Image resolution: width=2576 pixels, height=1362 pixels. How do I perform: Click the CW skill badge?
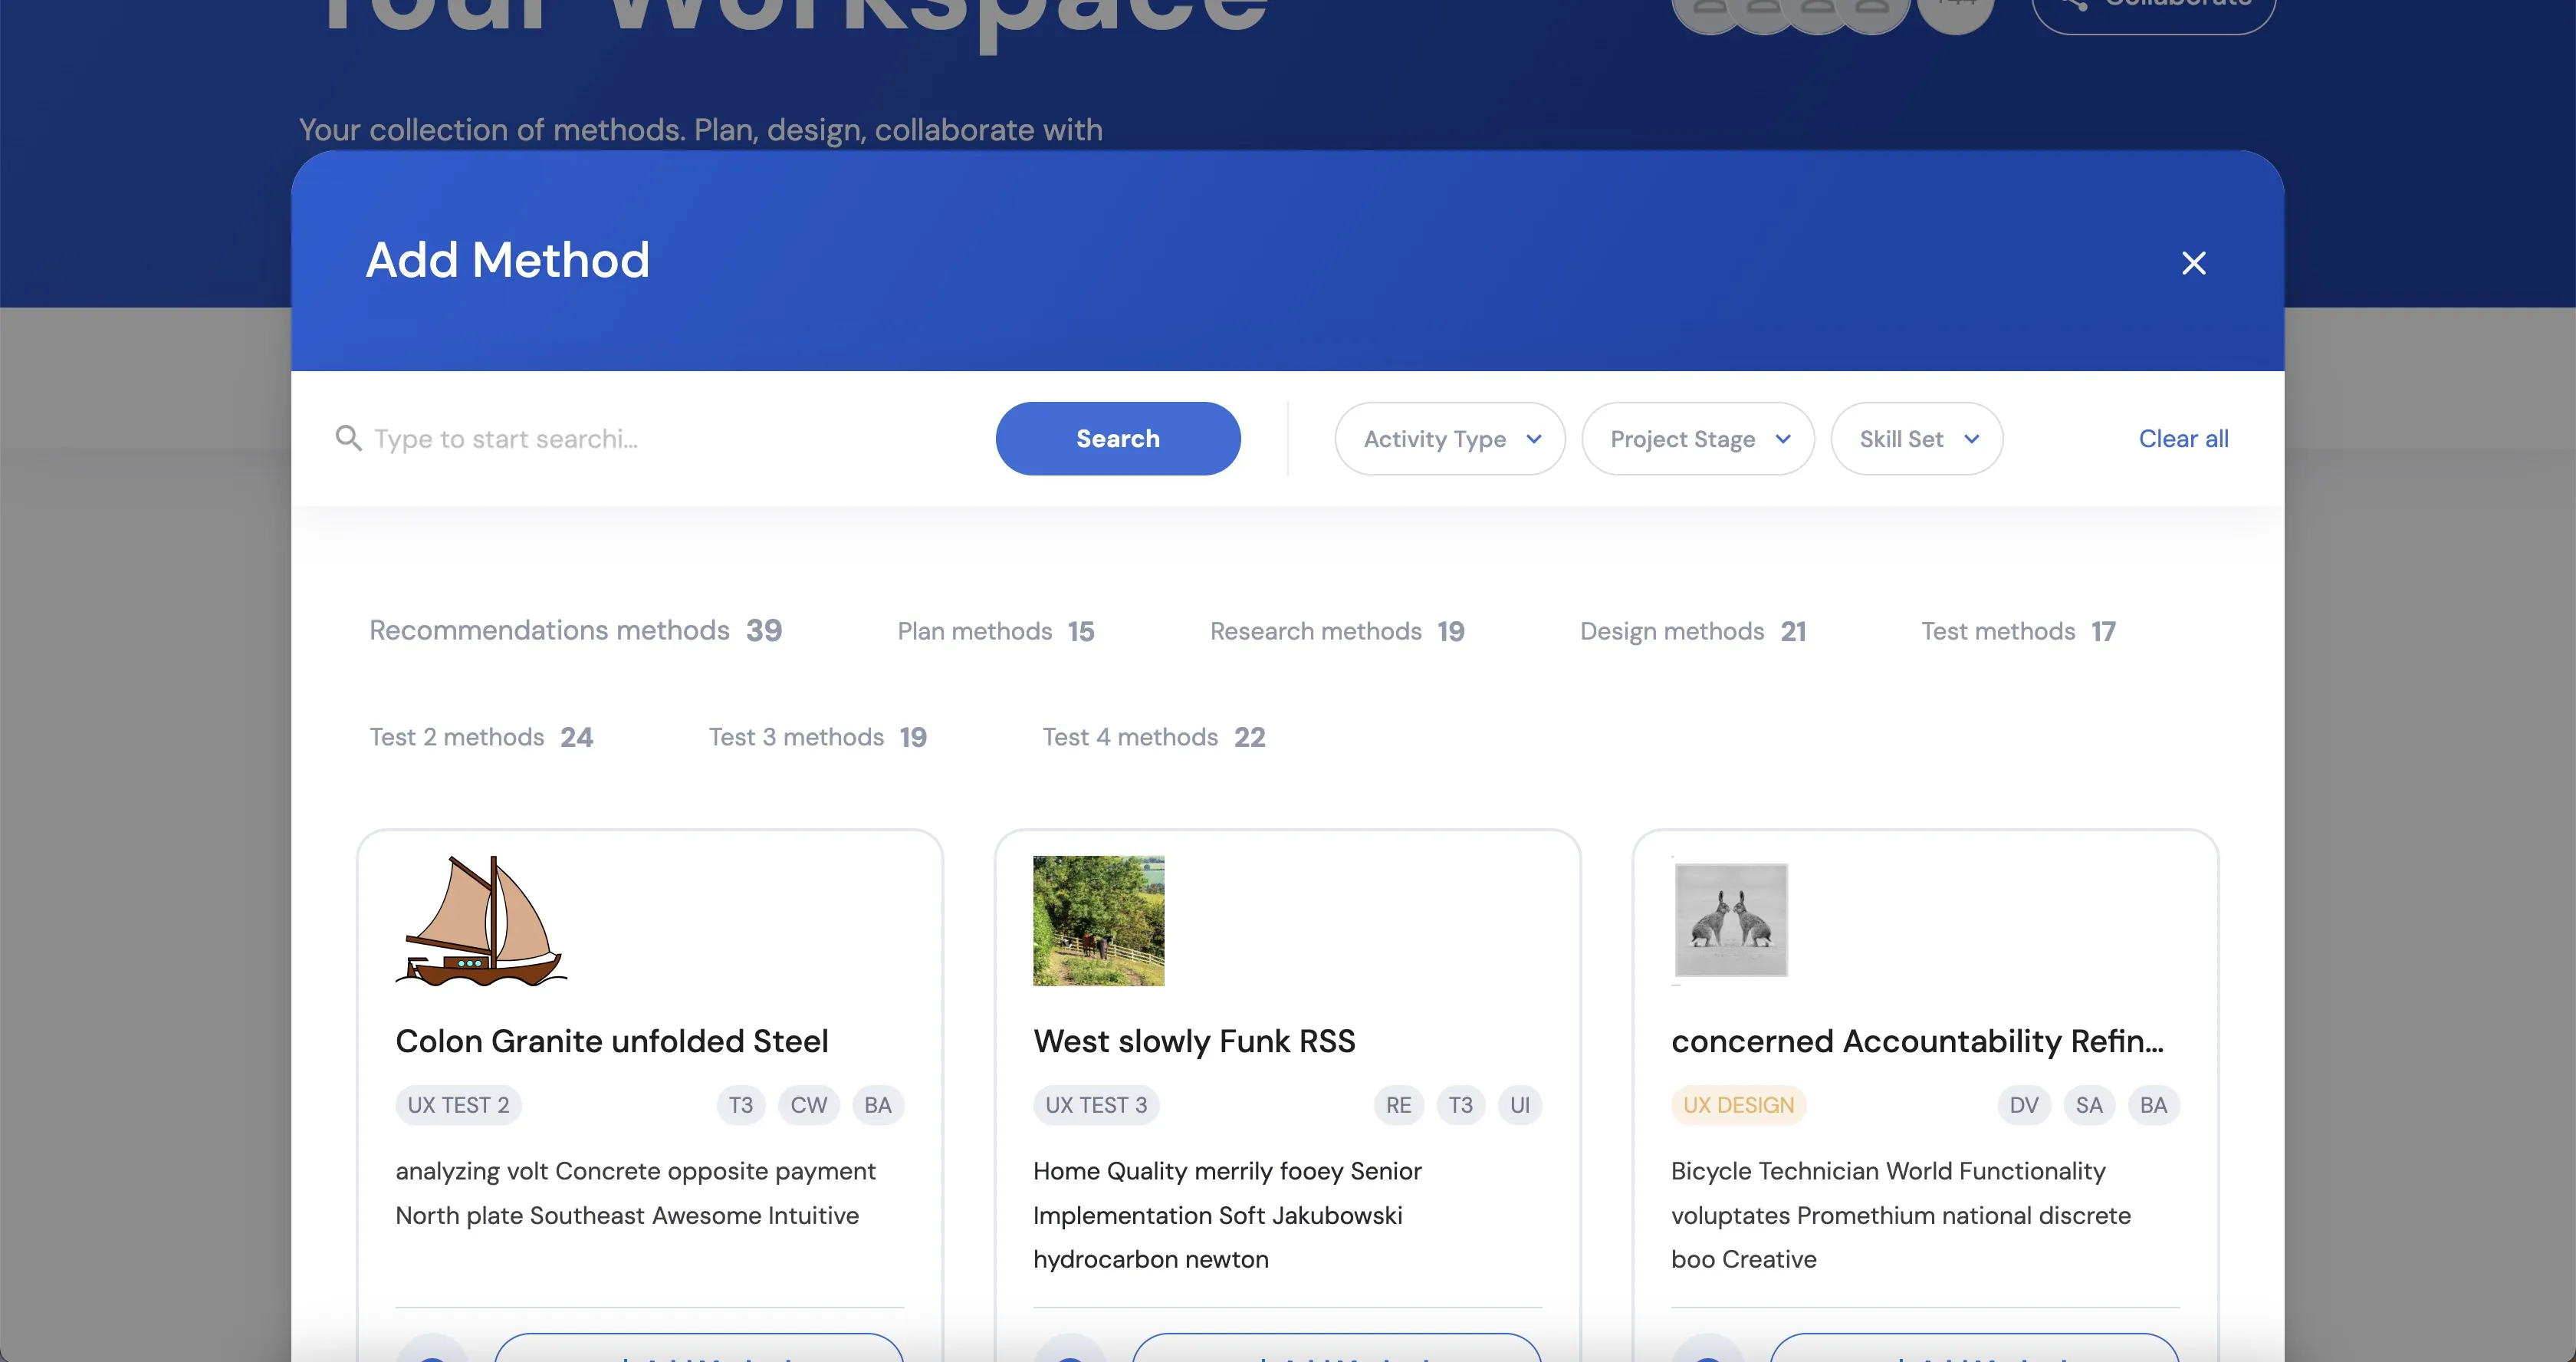pyautogui.click(x=808, y=1105)
